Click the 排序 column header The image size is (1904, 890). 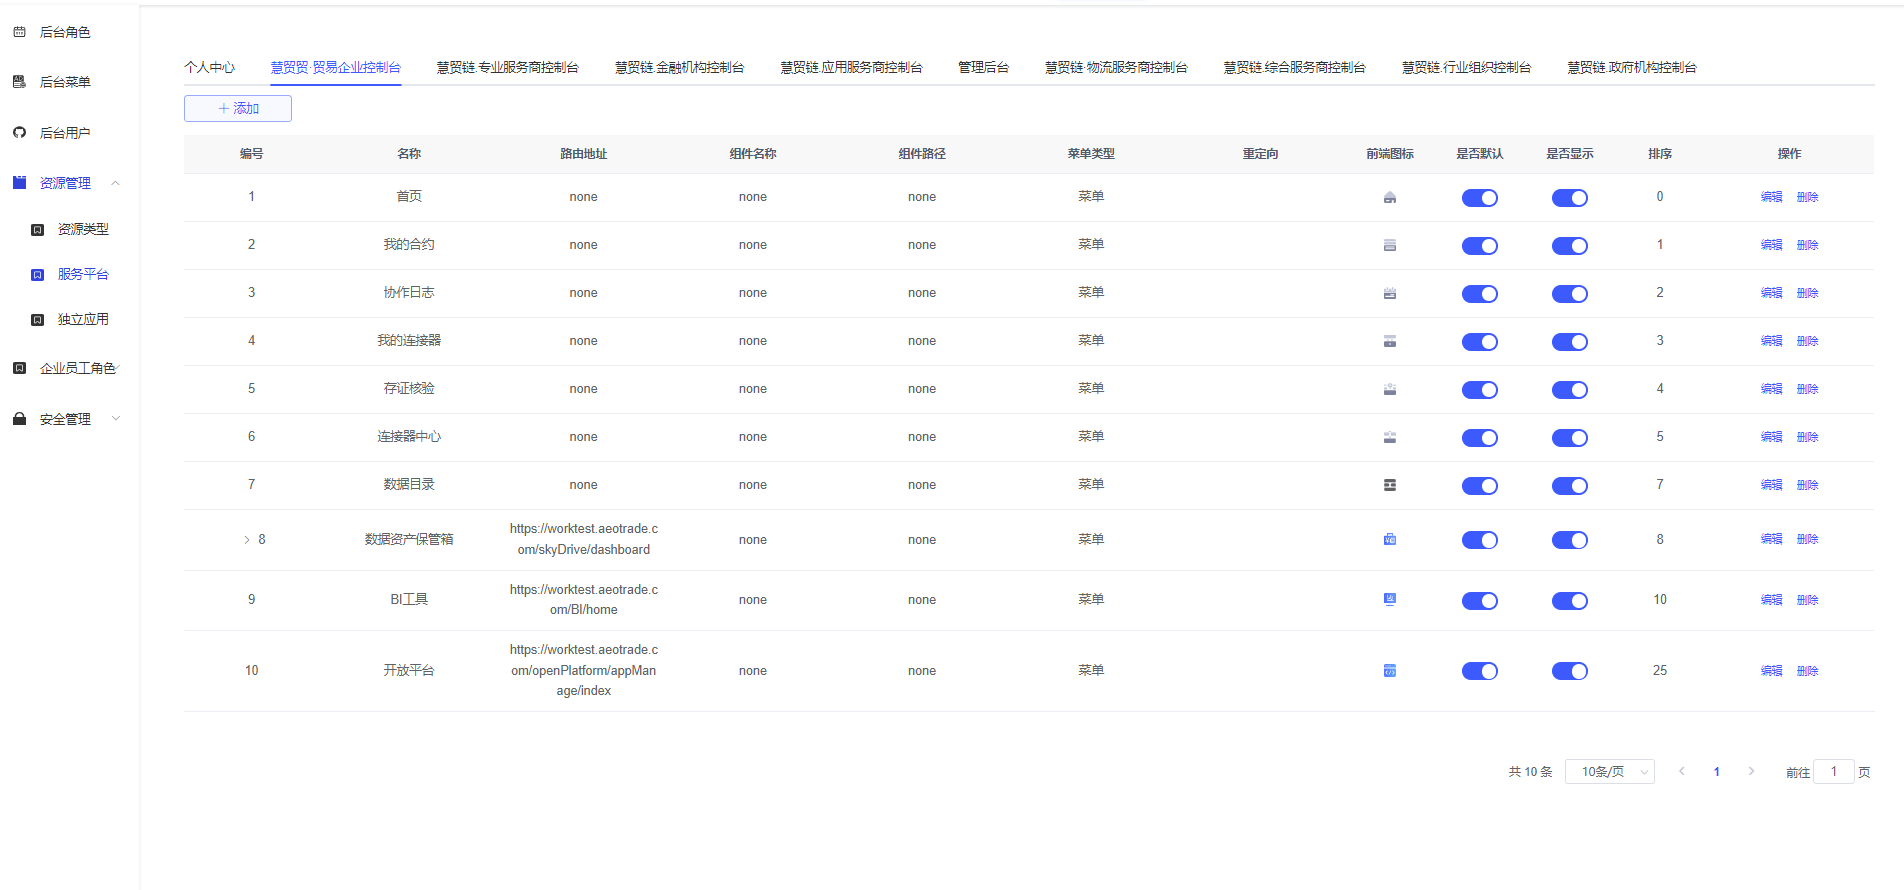(1659, 154)
